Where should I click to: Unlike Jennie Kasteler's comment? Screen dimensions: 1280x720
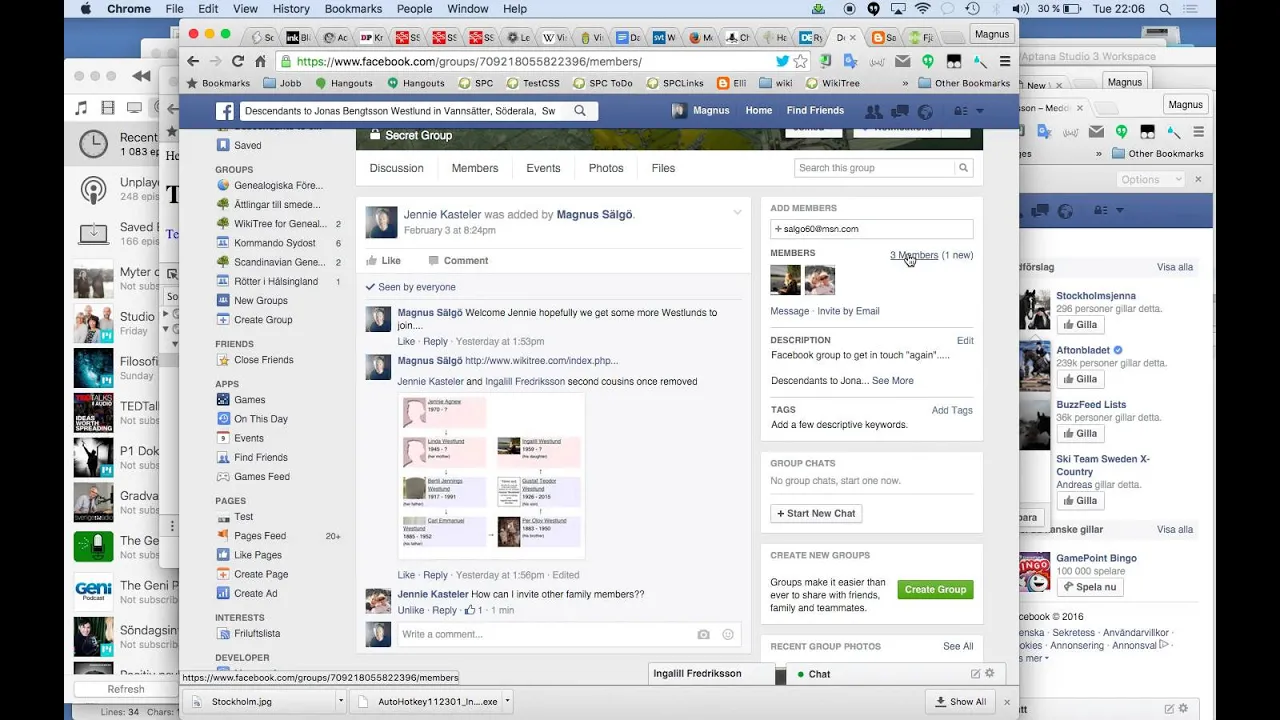click(411, 610)
